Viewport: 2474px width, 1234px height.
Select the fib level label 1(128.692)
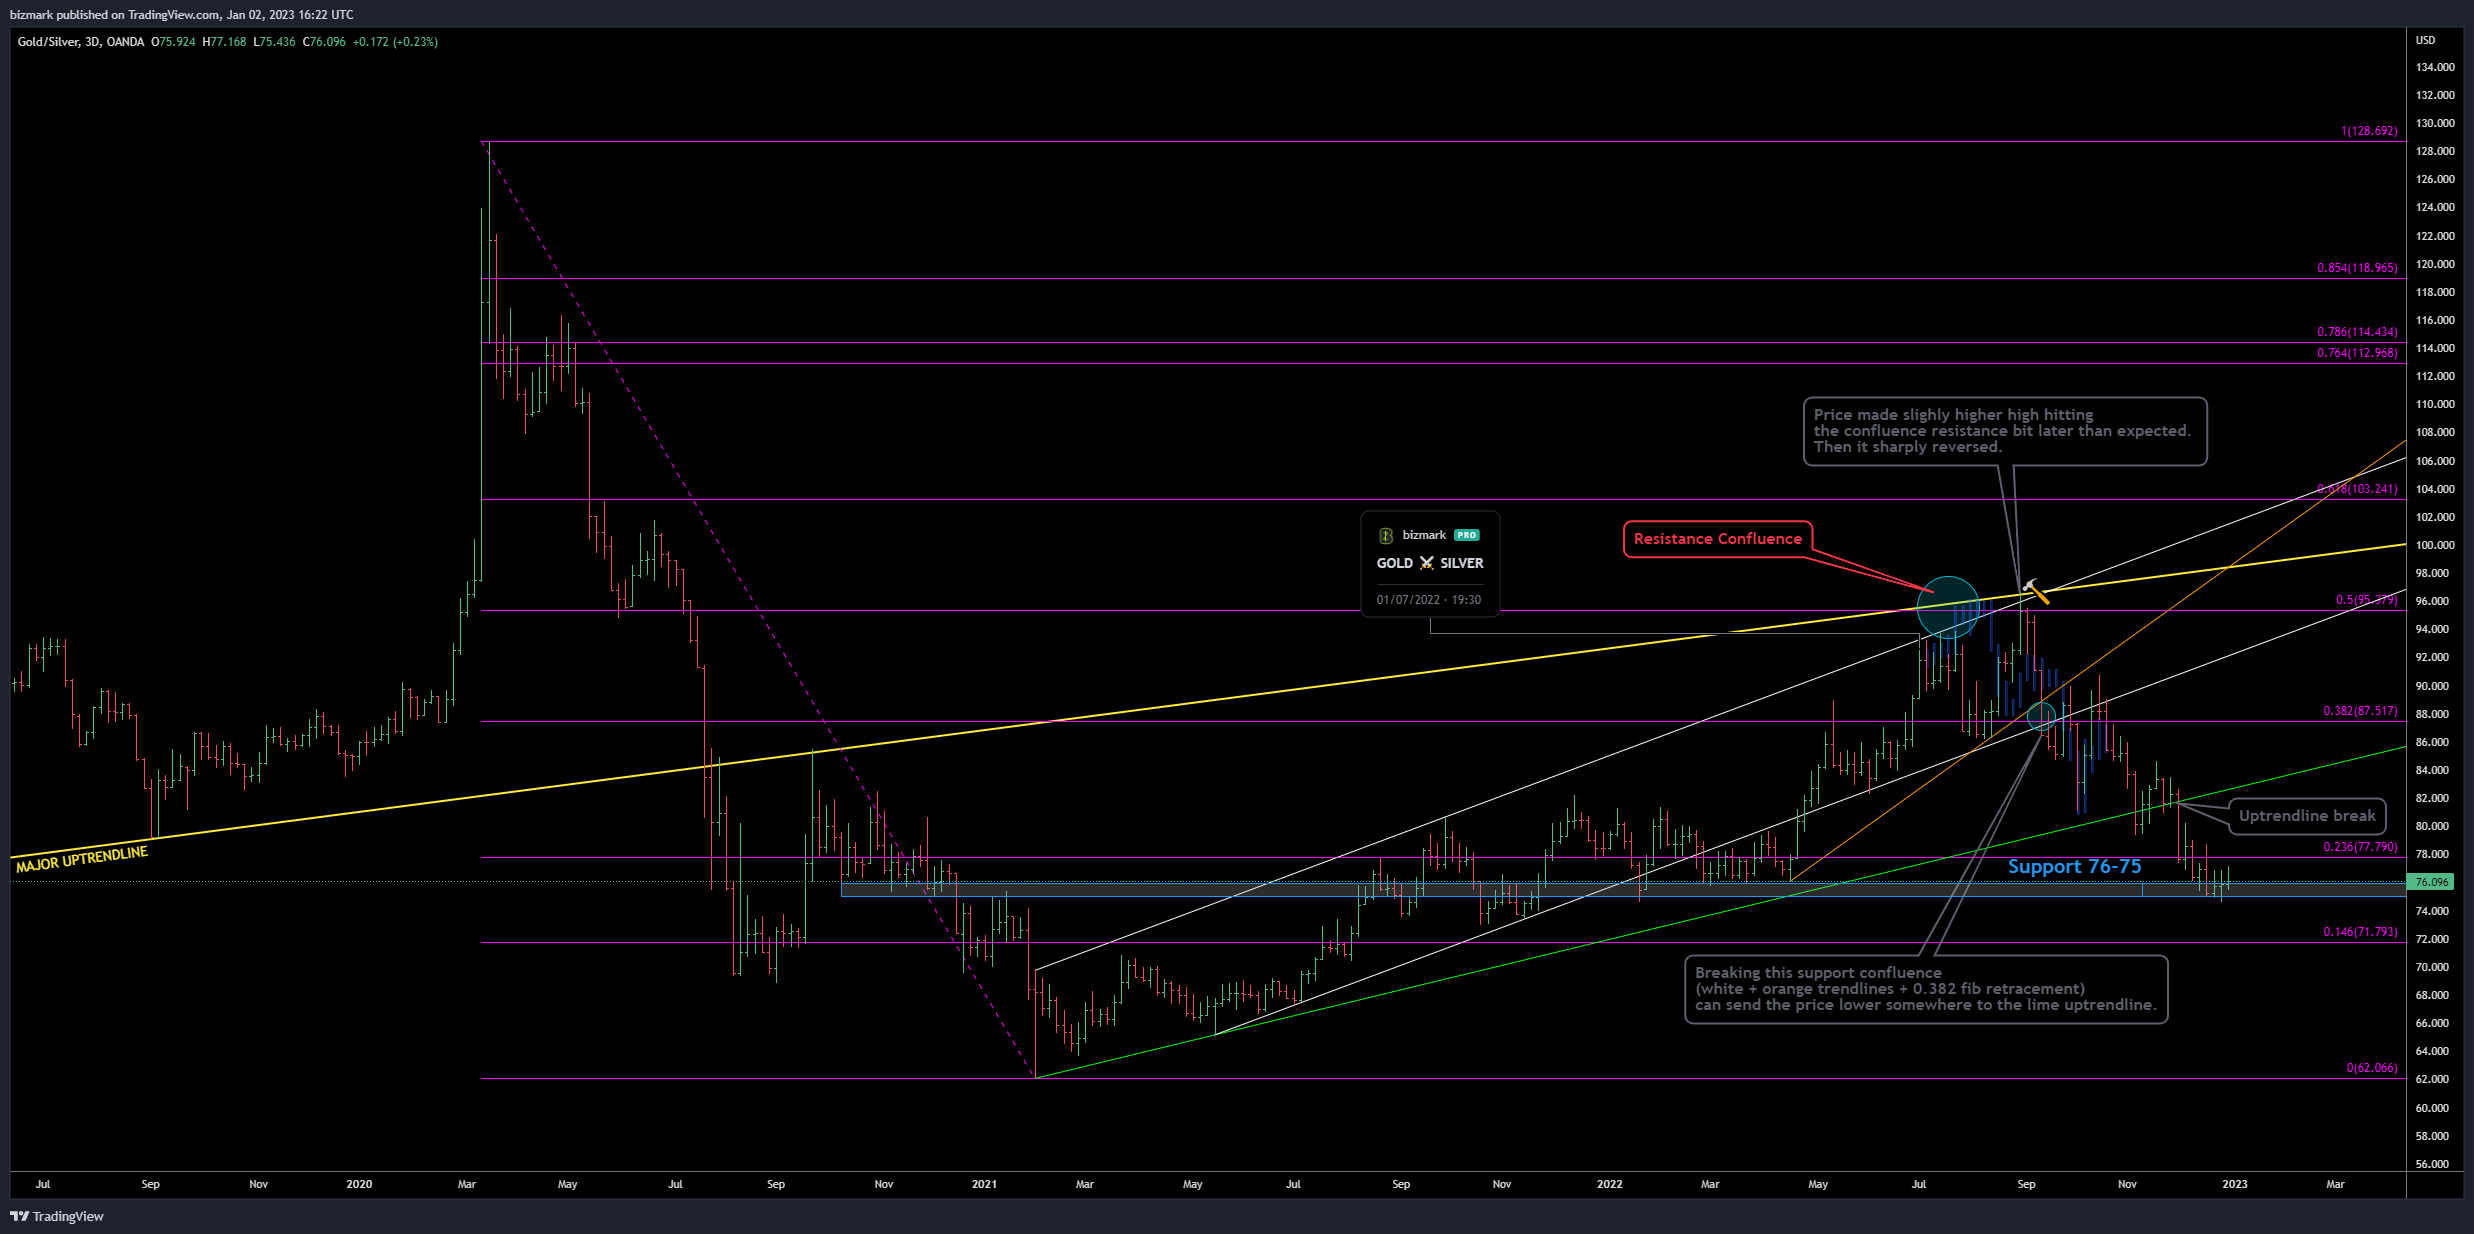[x=2369, y=131]
